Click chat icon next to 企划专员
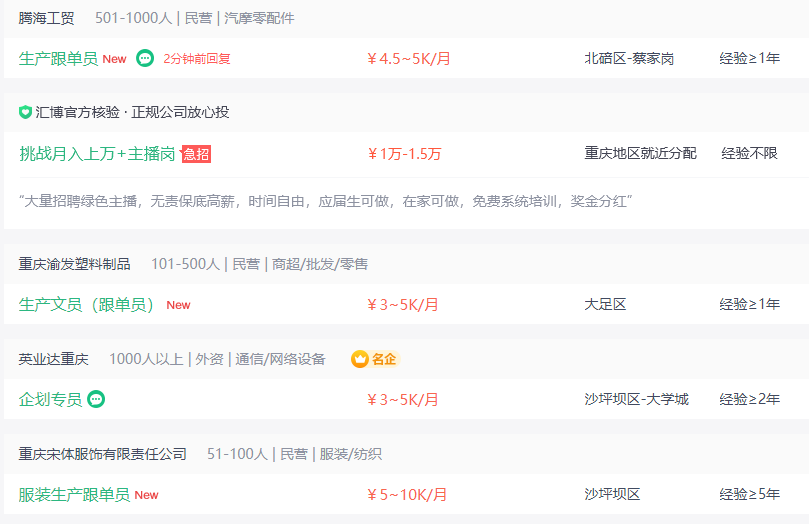The width and height of the screenshot is (809, 524). coord(96,399)
